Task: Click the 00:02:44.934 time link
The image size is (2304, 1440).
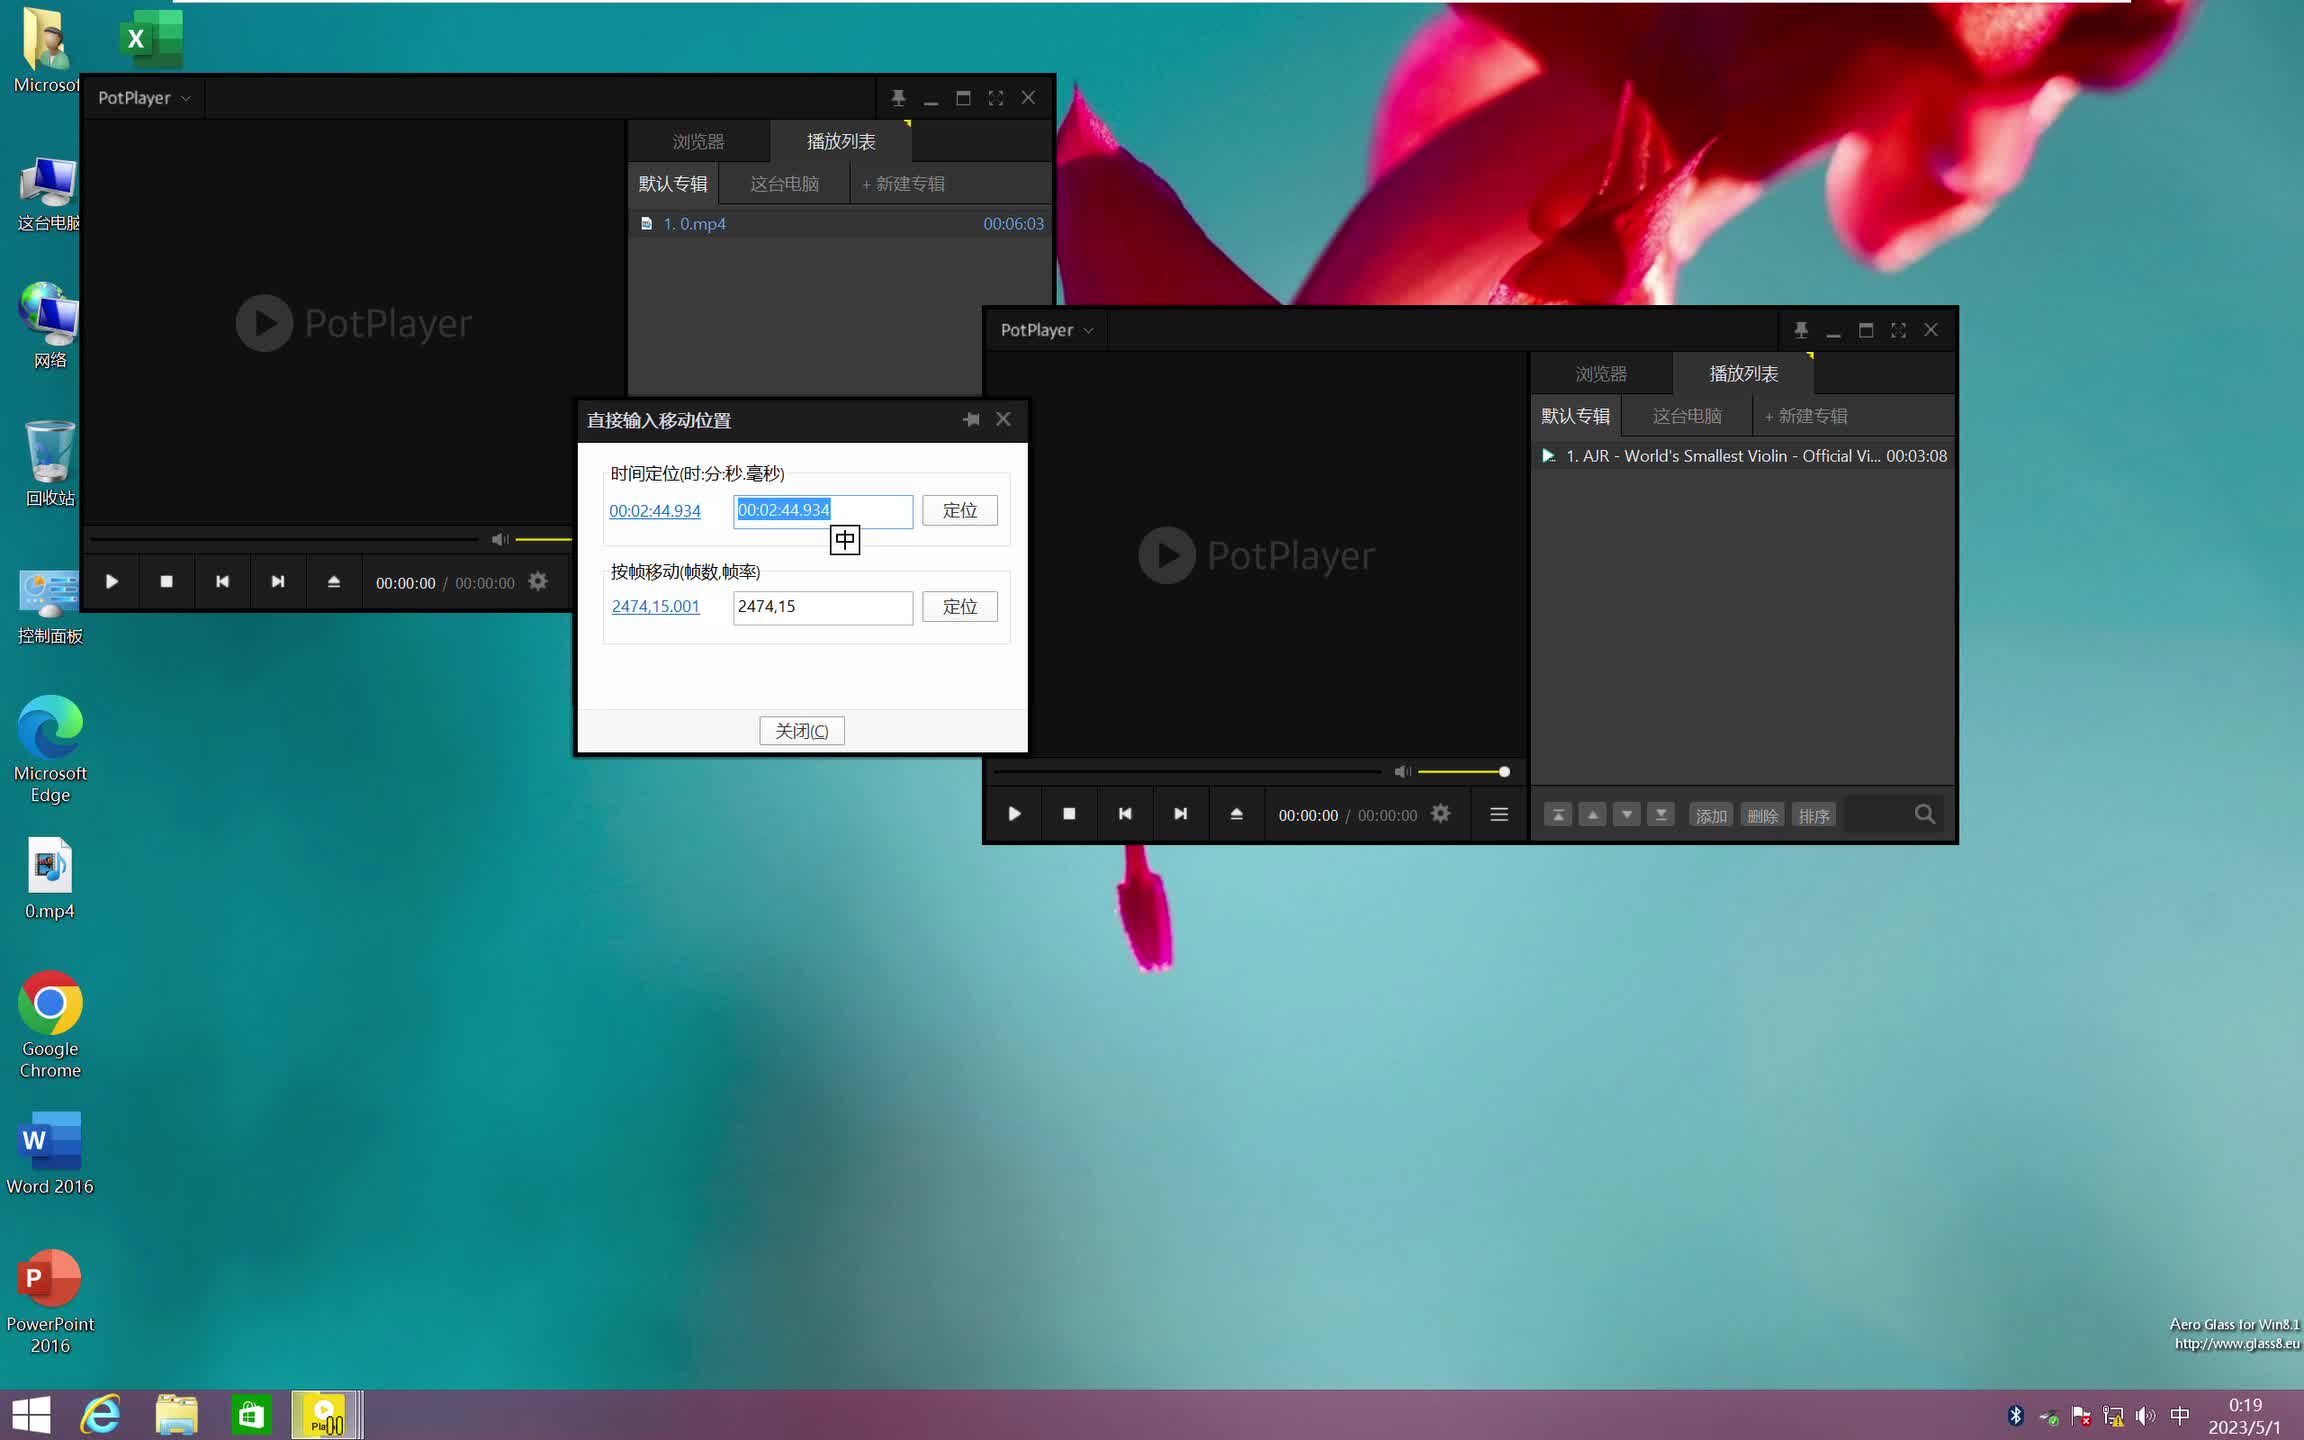Action: tap(654, 511)
